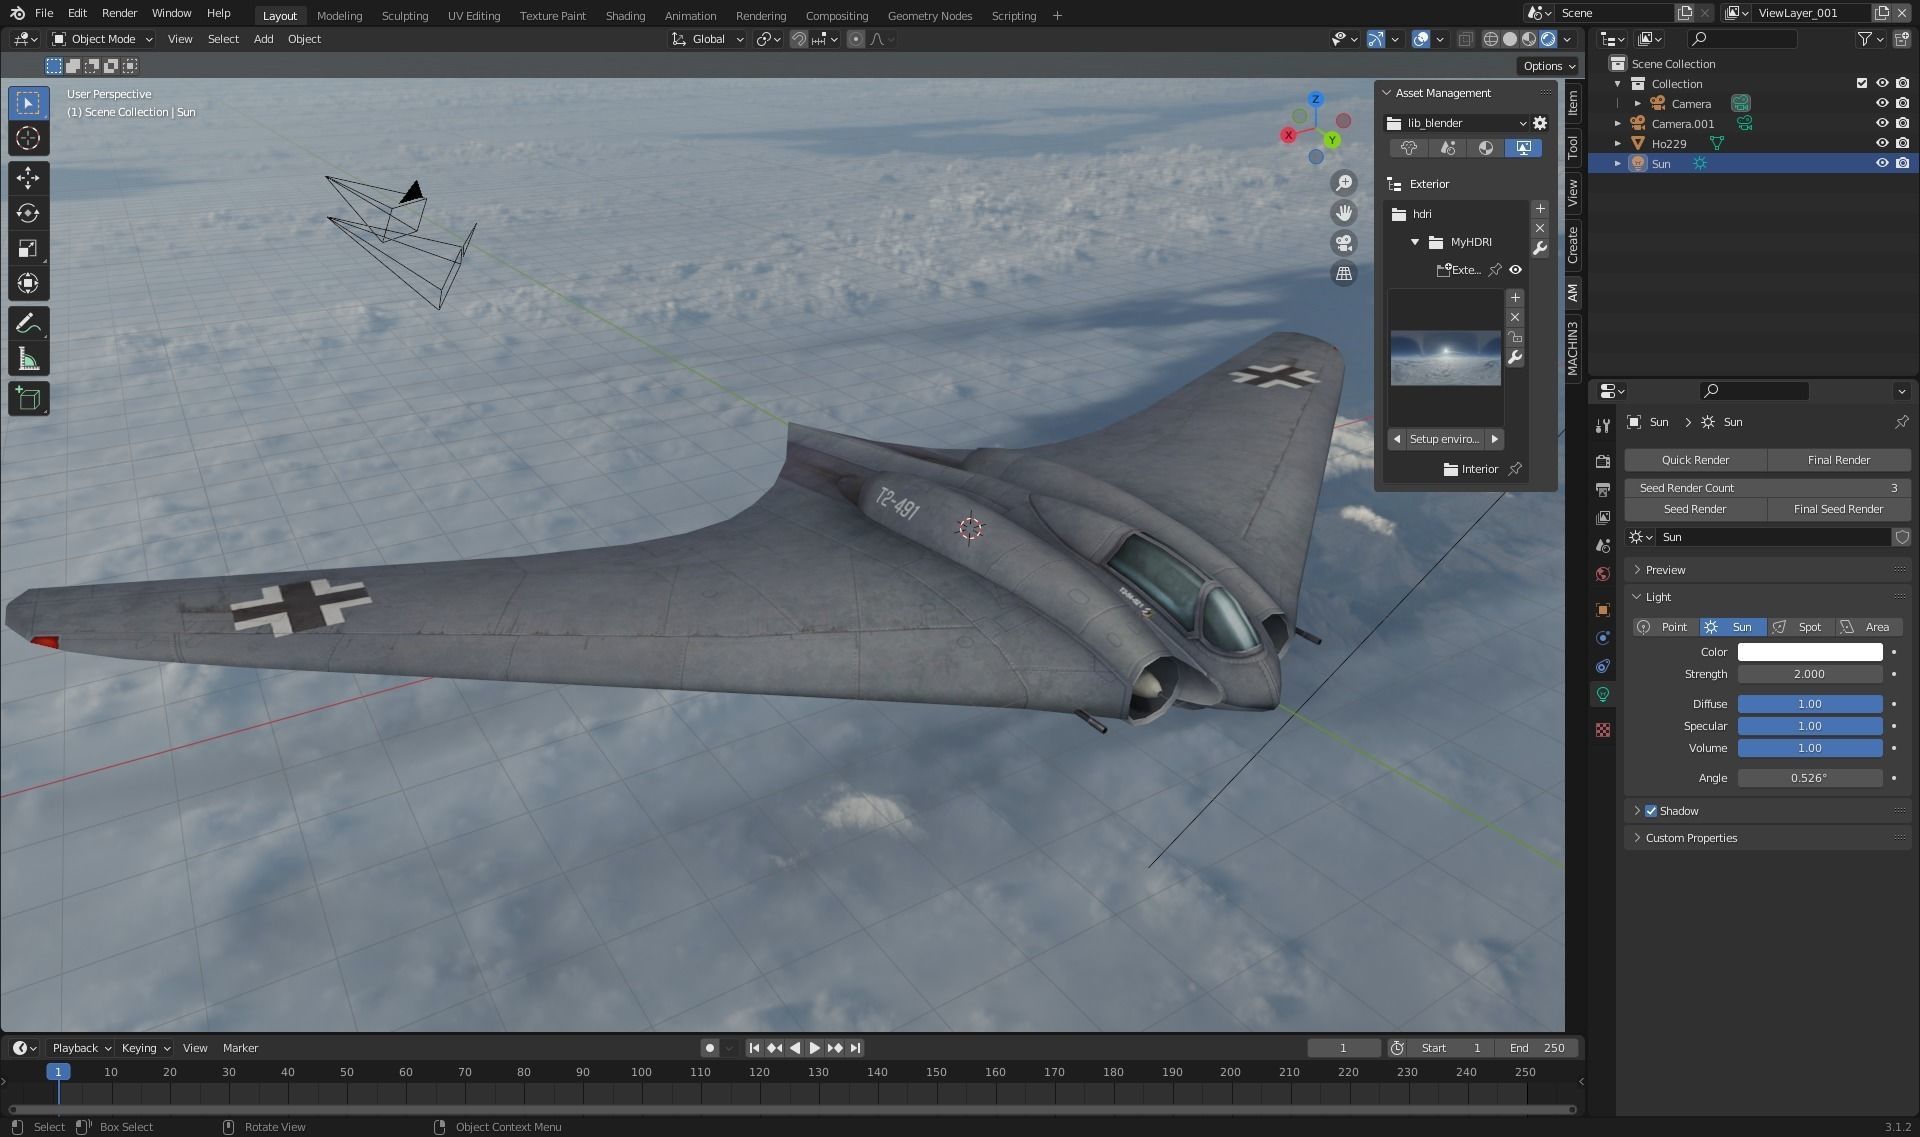This screenshot has width=1920, height=1137.
Task: Expand Ho229 in outliner
Action: pos(1618,143)
